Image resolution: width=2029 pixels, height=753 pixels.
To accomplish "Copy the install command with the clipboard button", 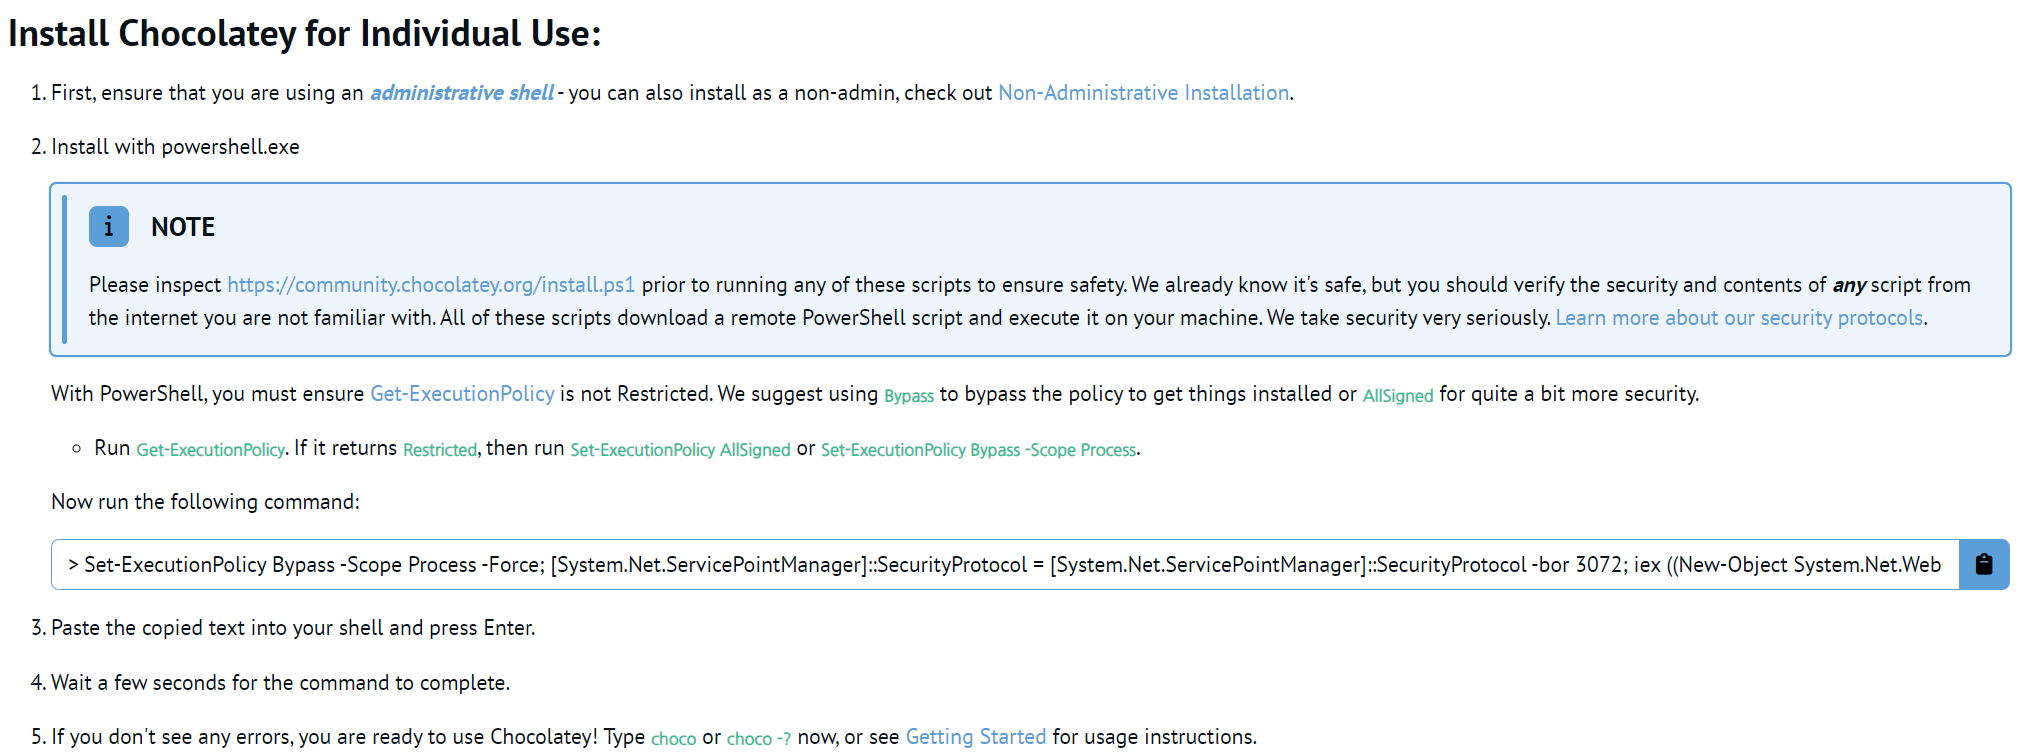I will pyautogui.click(x=1983, y=565).
